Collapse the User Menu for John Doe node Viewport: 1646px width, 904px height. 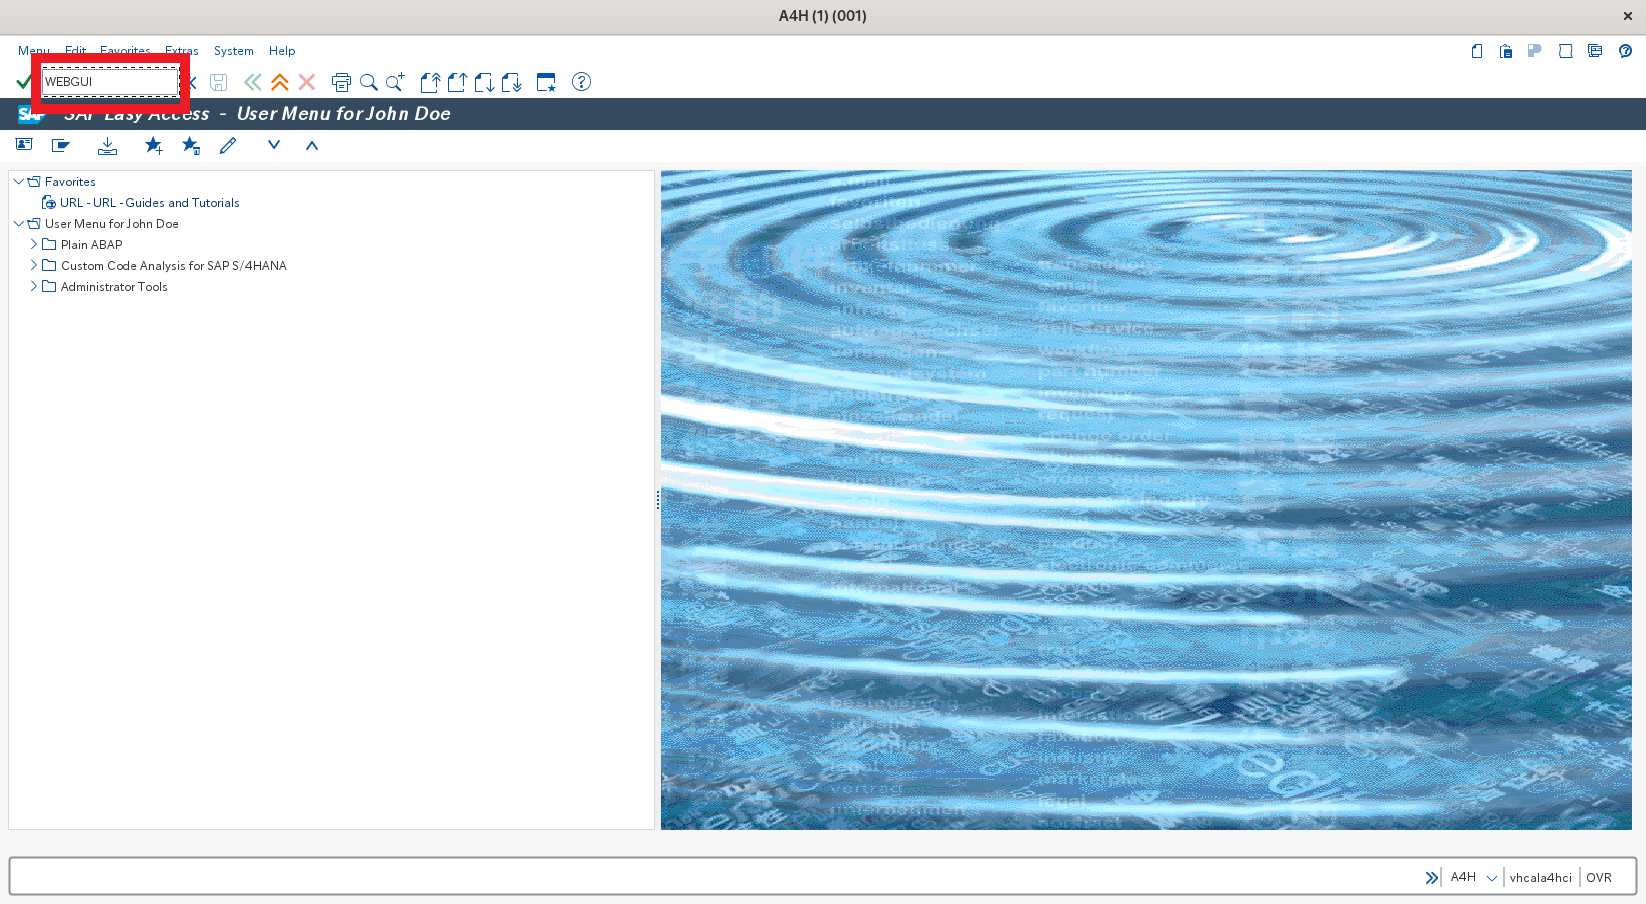[19, 223]
